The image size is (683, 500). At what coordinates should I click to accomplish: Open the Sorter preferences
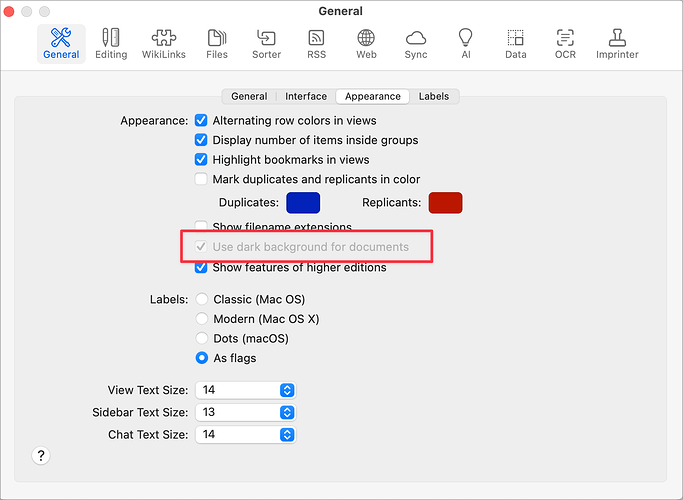click(x=267, y=43)
